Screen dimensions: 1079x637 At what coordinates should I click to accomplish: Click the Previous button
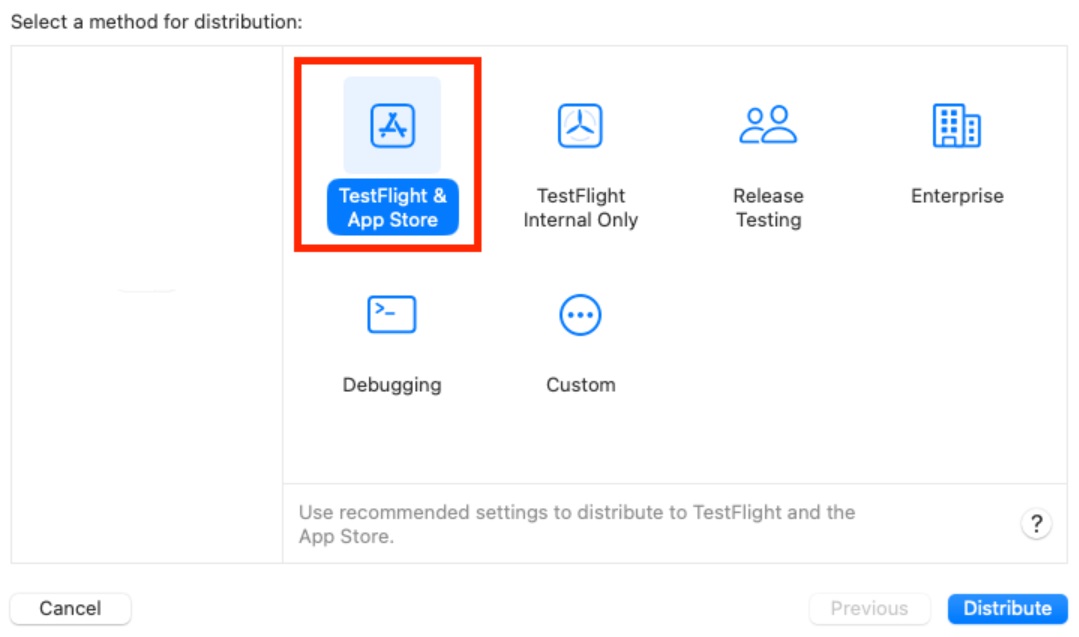pyautogui.click(x=869, y=608)
